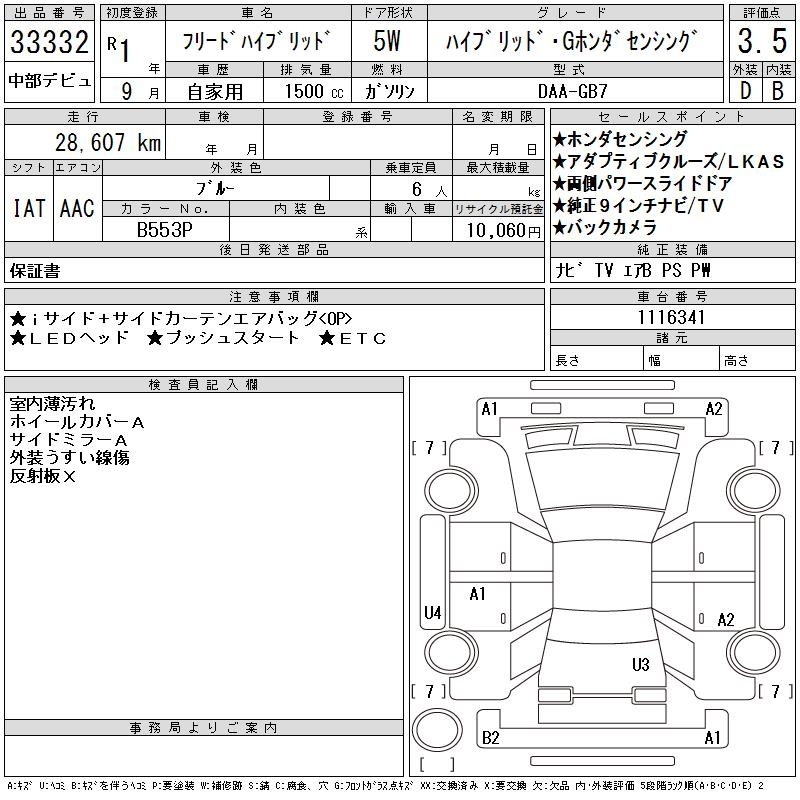This screenshot has width=800, height=800.
Task: Click the star before ETC
Action: click(328, 338)
